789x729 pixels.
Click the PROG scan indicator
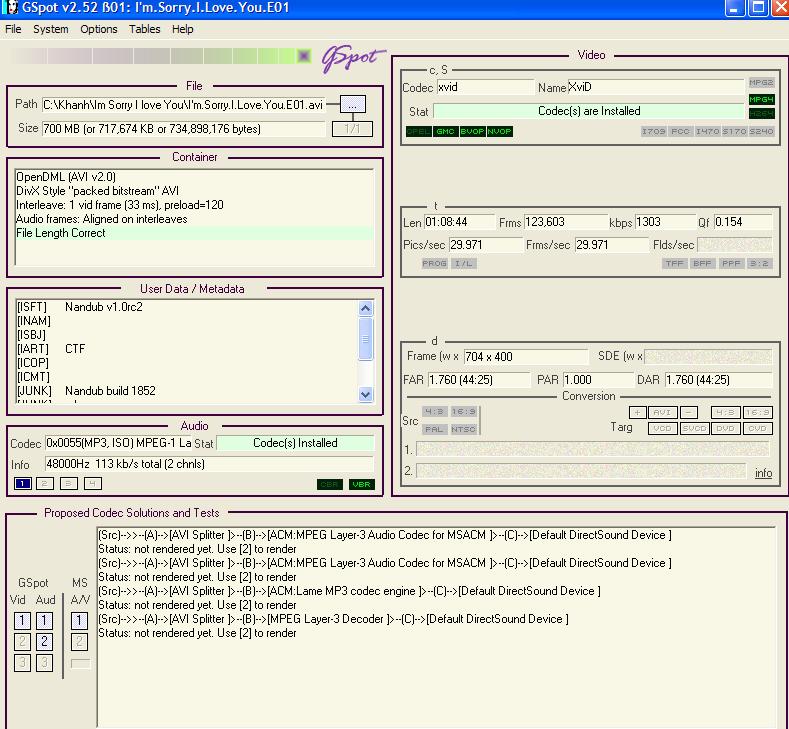tap(434, 263)
